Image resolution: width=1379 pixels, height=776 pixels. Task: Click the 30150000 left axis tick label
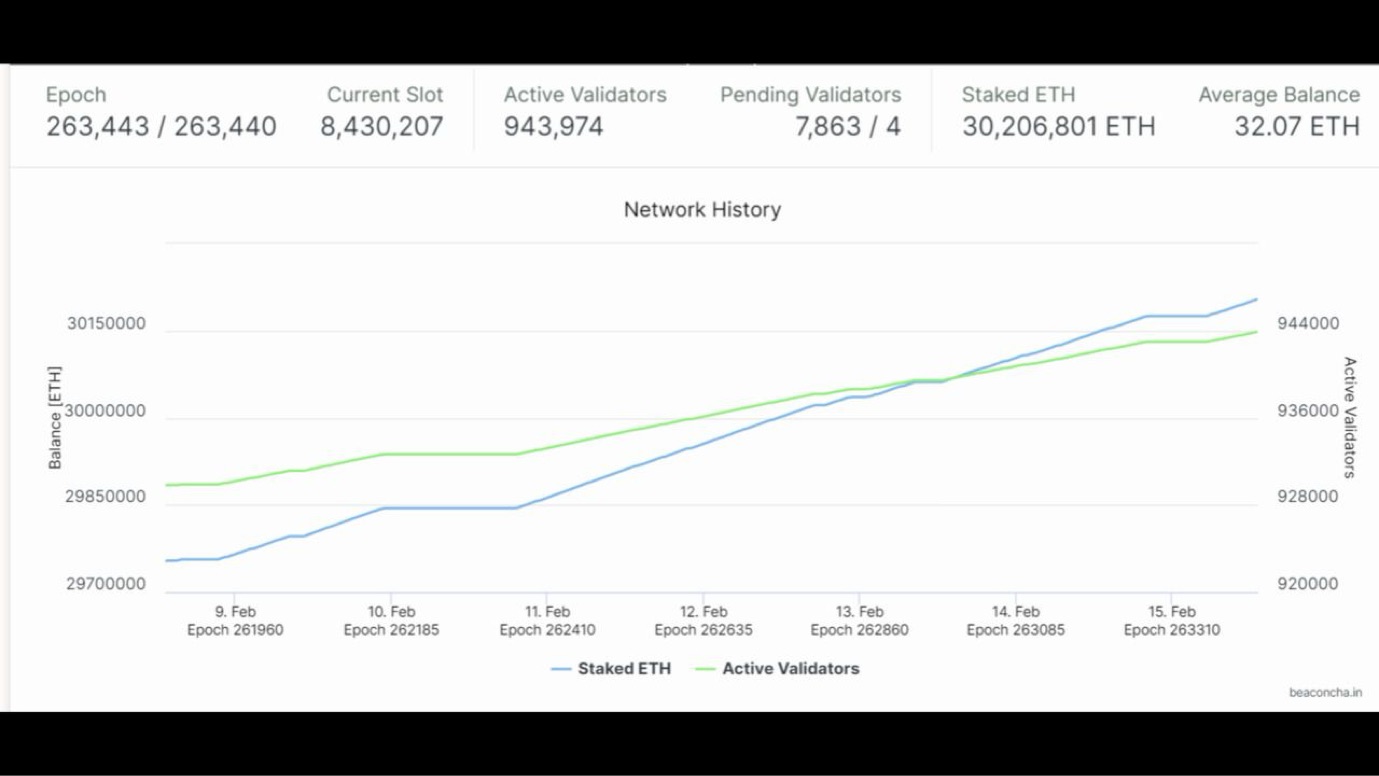pyautogui.click(x=106, y=324)
